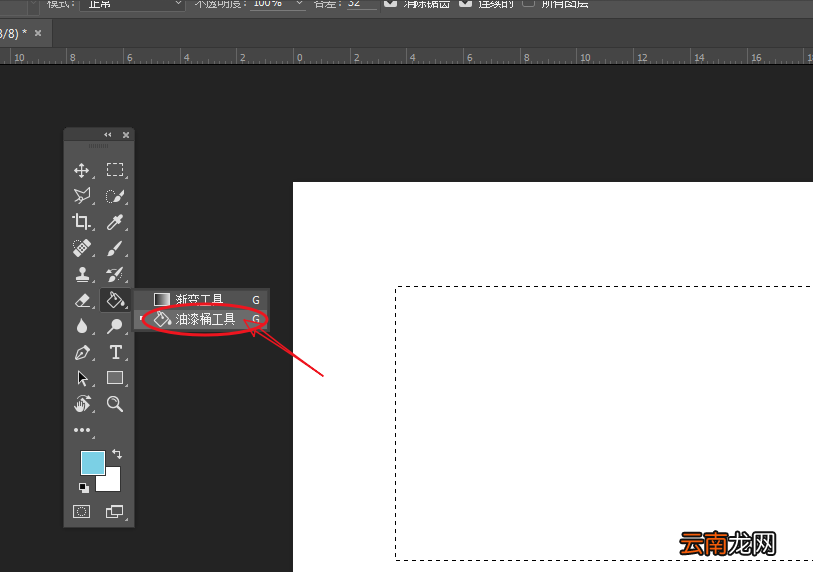Open the 不透明度 opacity slider dropdown

coord(299,3)
